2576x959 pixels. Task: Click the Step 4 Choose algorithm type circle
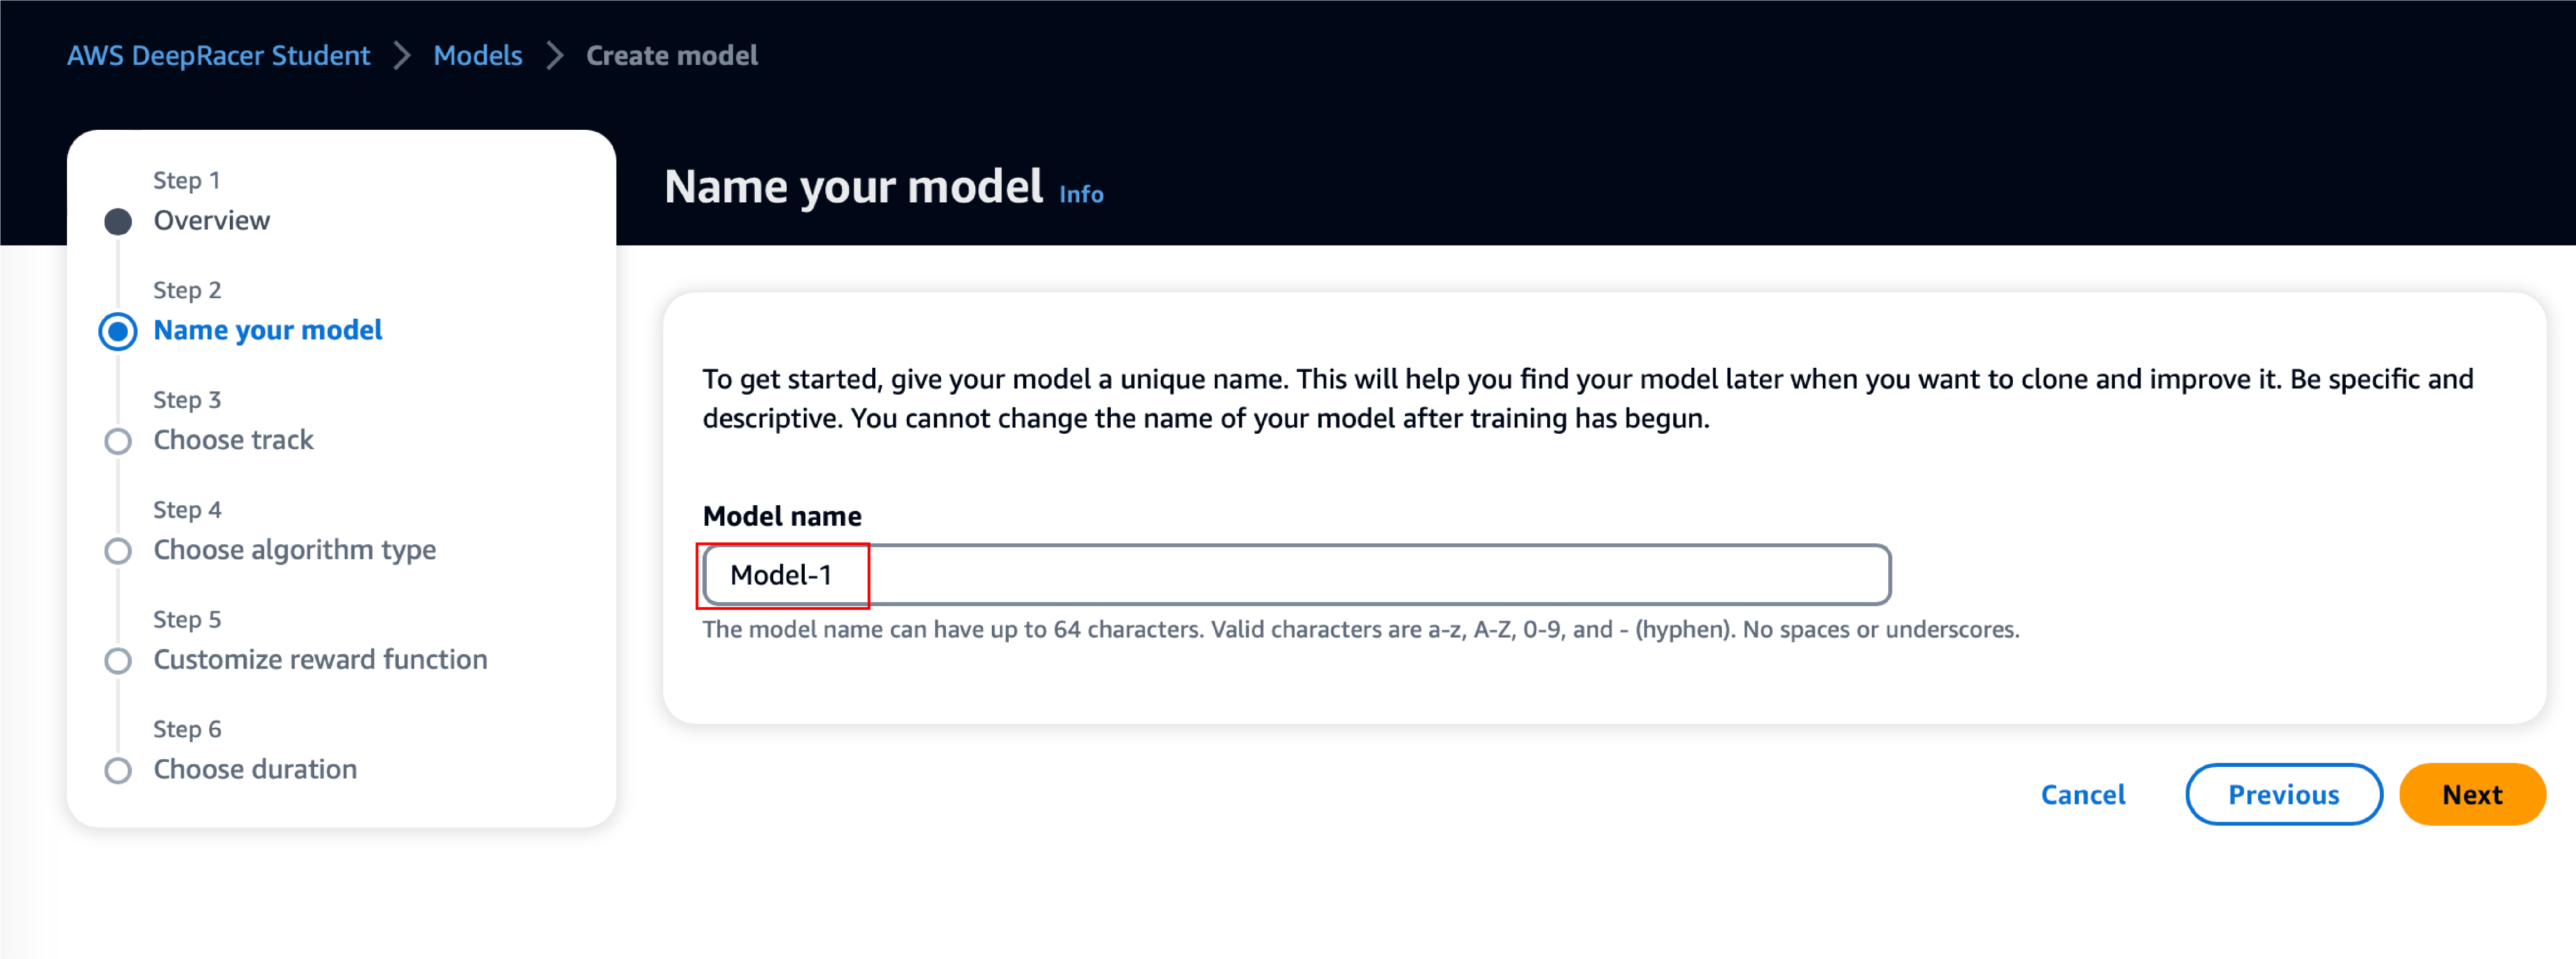(118, 550)
